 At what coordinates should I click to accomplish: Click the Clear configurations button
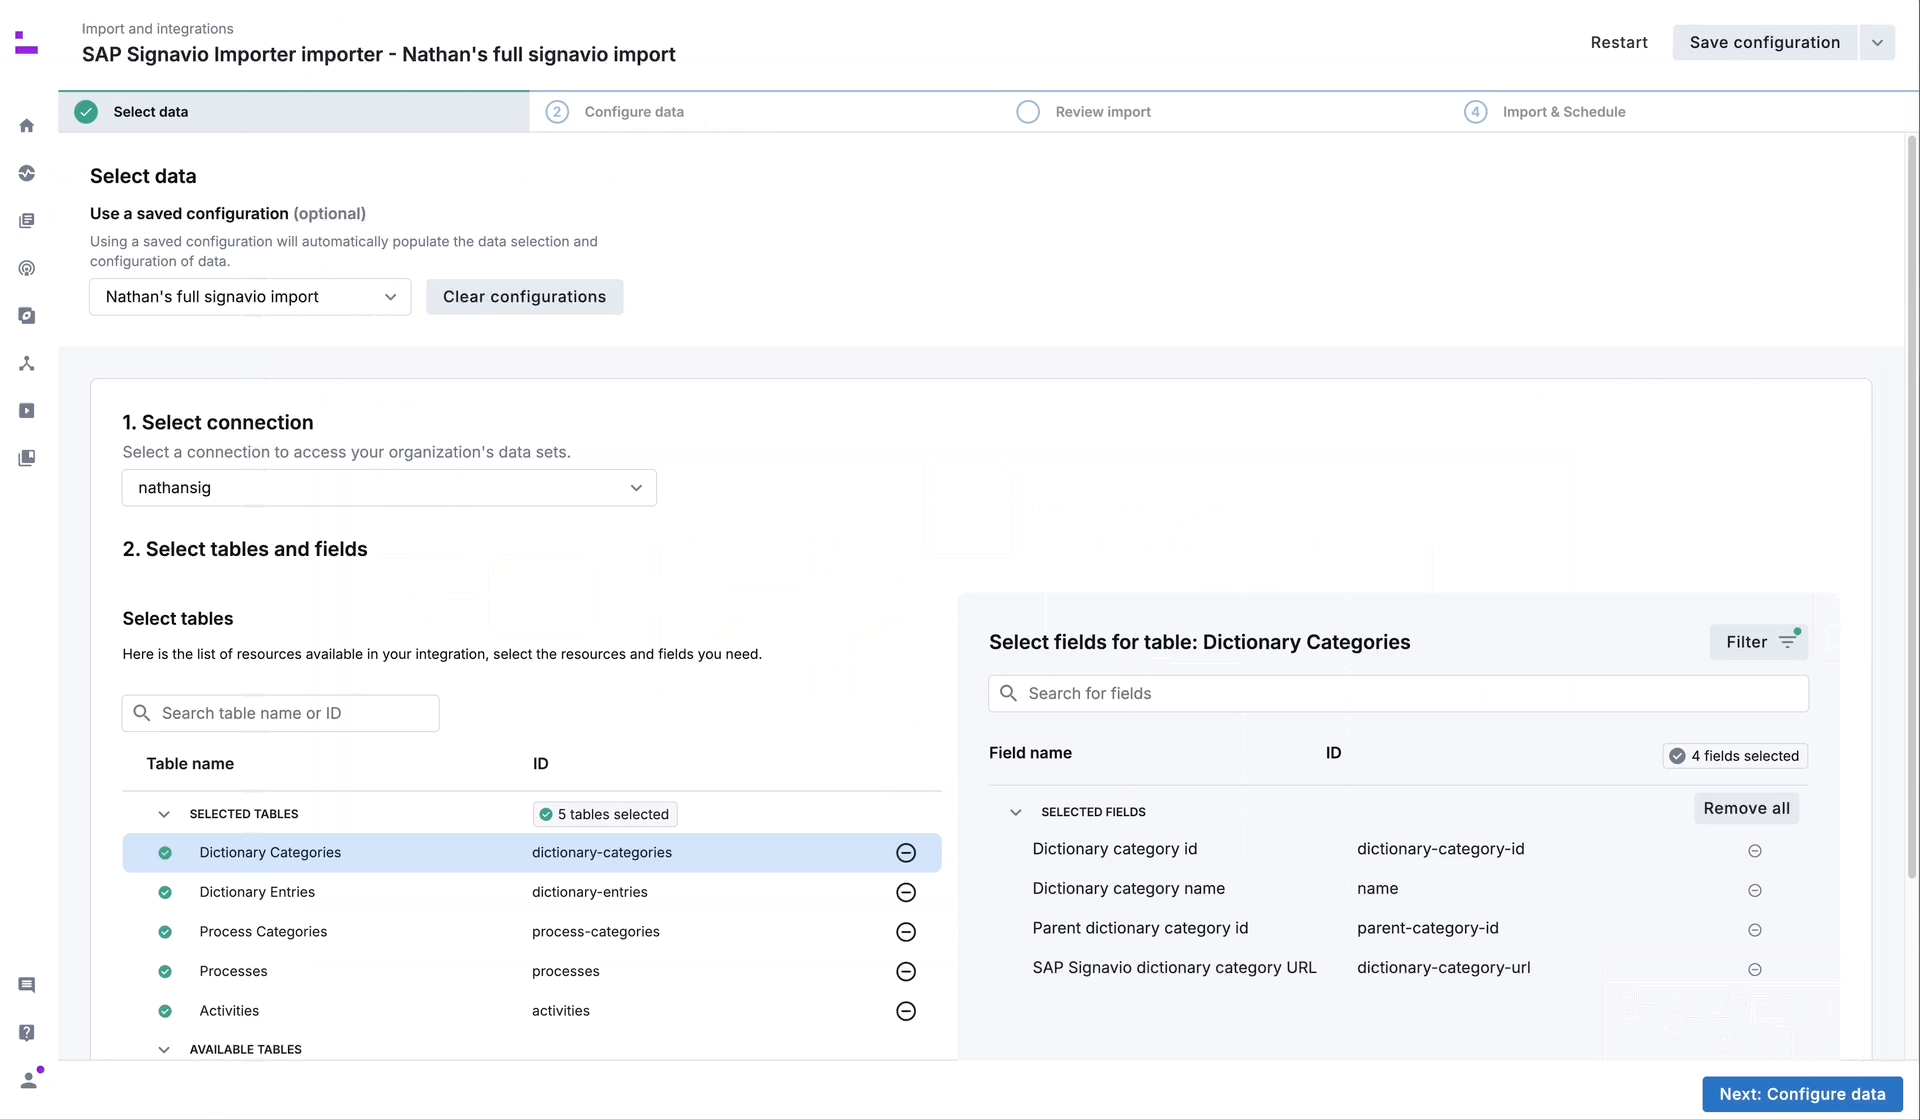click(x=524, y=297)
